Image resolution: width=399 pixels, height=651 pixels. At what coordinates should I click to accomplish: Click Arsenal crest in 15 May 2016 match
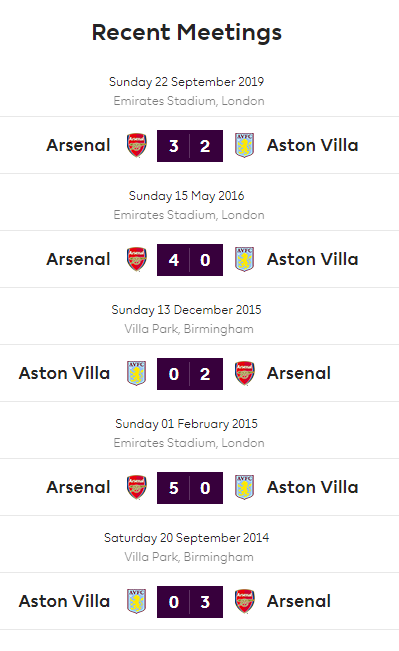tap(137, 259)
